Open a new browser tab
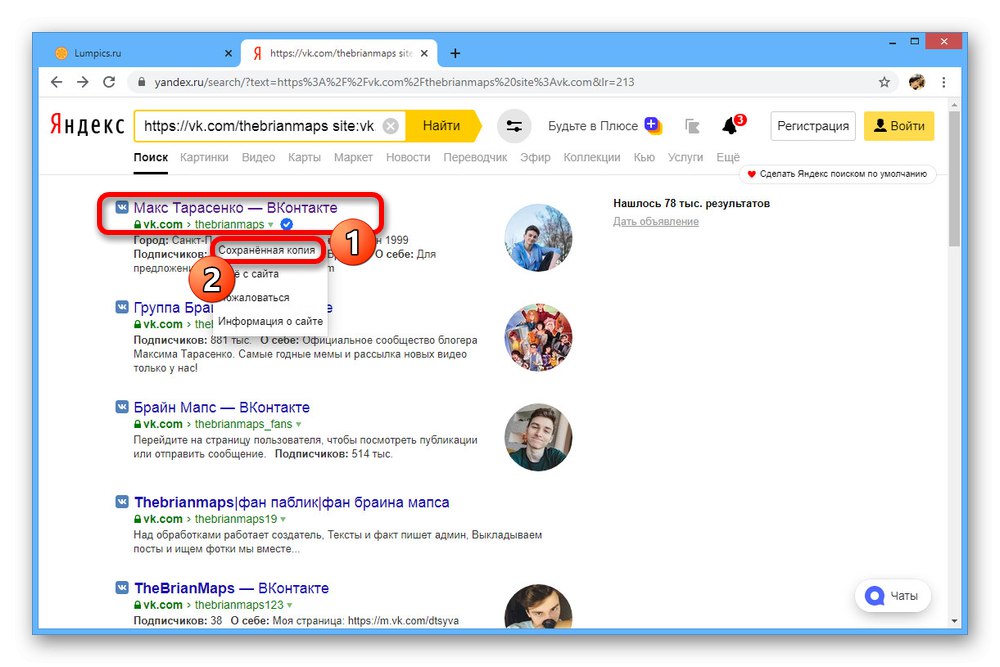 coord(455,54)
